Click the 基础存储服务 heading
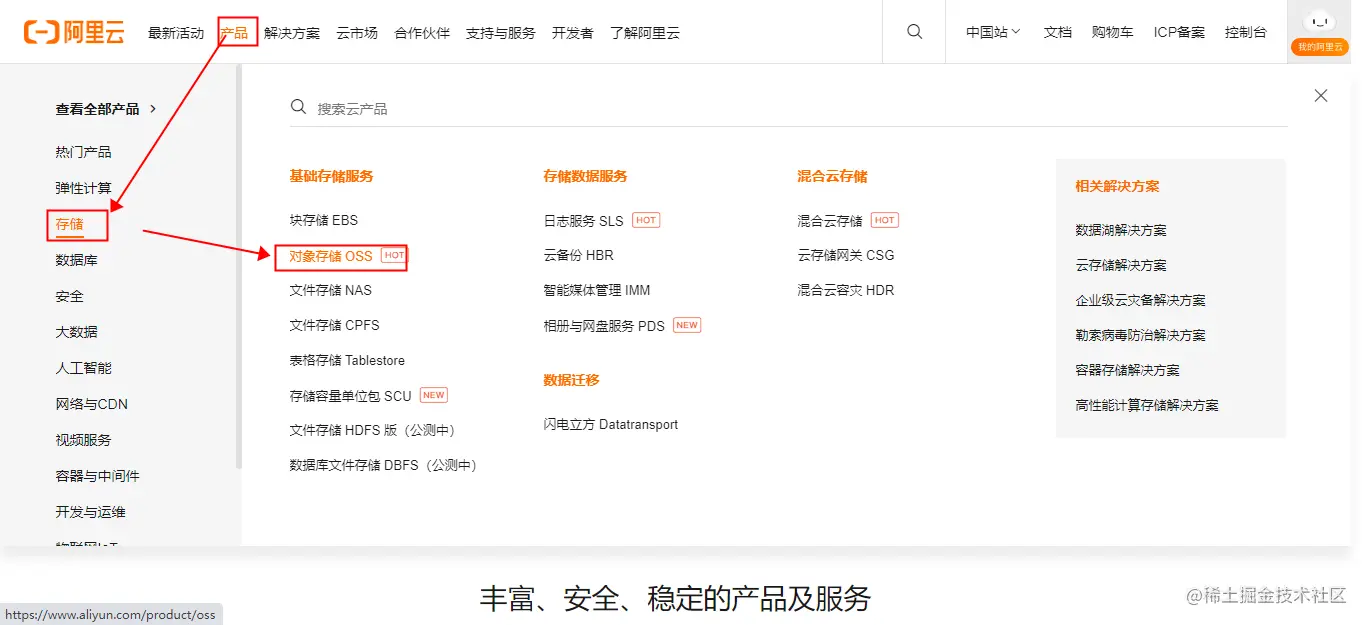The width and height of the screenshot is (1366, 625). coord(332,176)
